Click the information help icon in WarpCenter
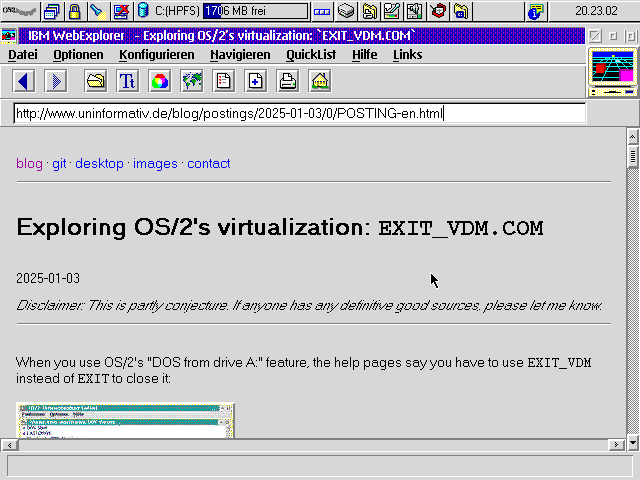 (536, 11)
